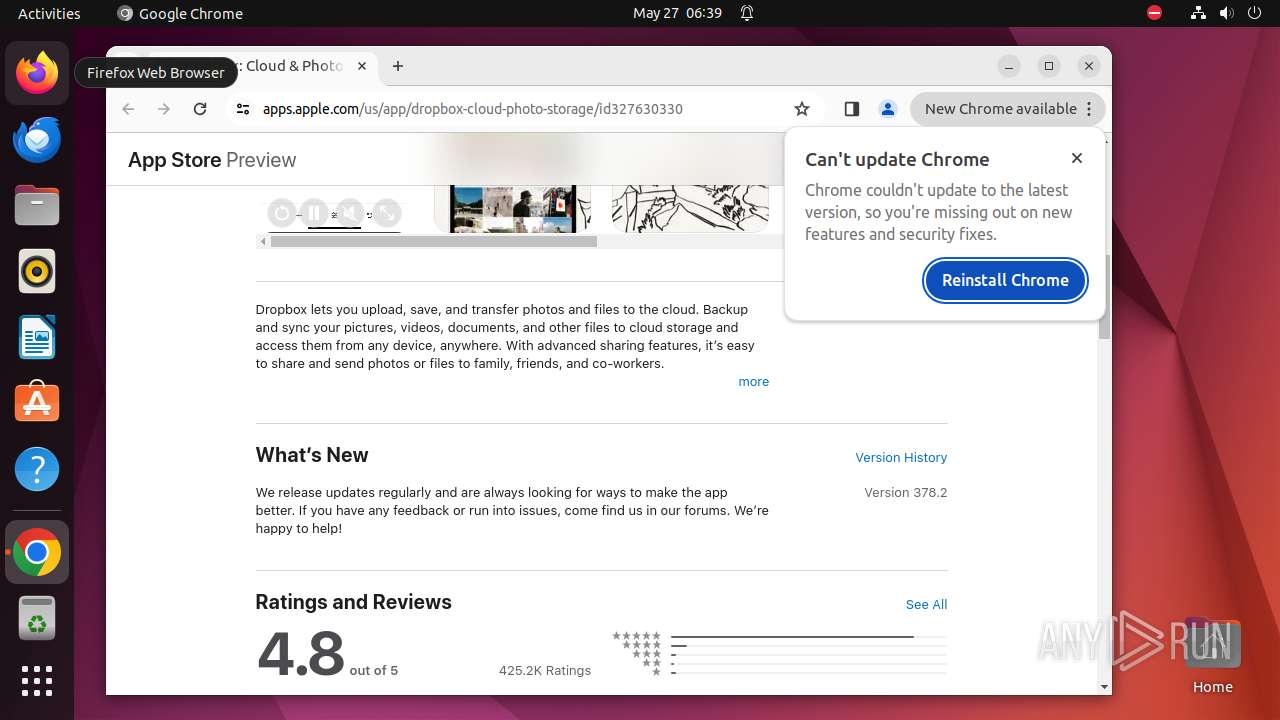This screenshot has width=1280, height=720.
Task: Click the address bar URL
Action: (473, 109)
